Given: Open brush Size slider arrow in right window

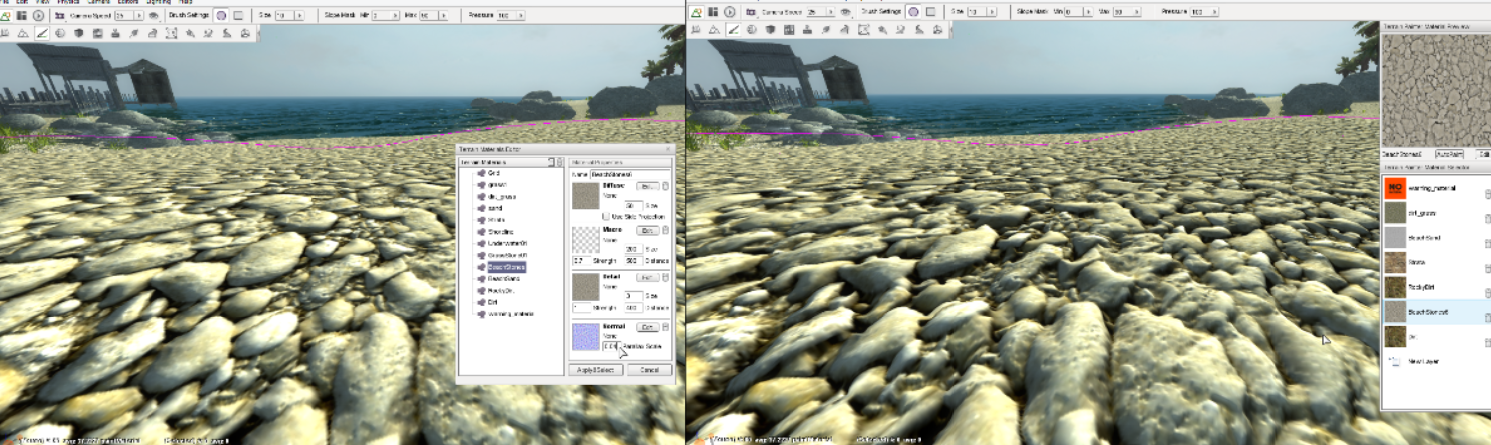Looking at the screenshot, I should pos(992,12).
